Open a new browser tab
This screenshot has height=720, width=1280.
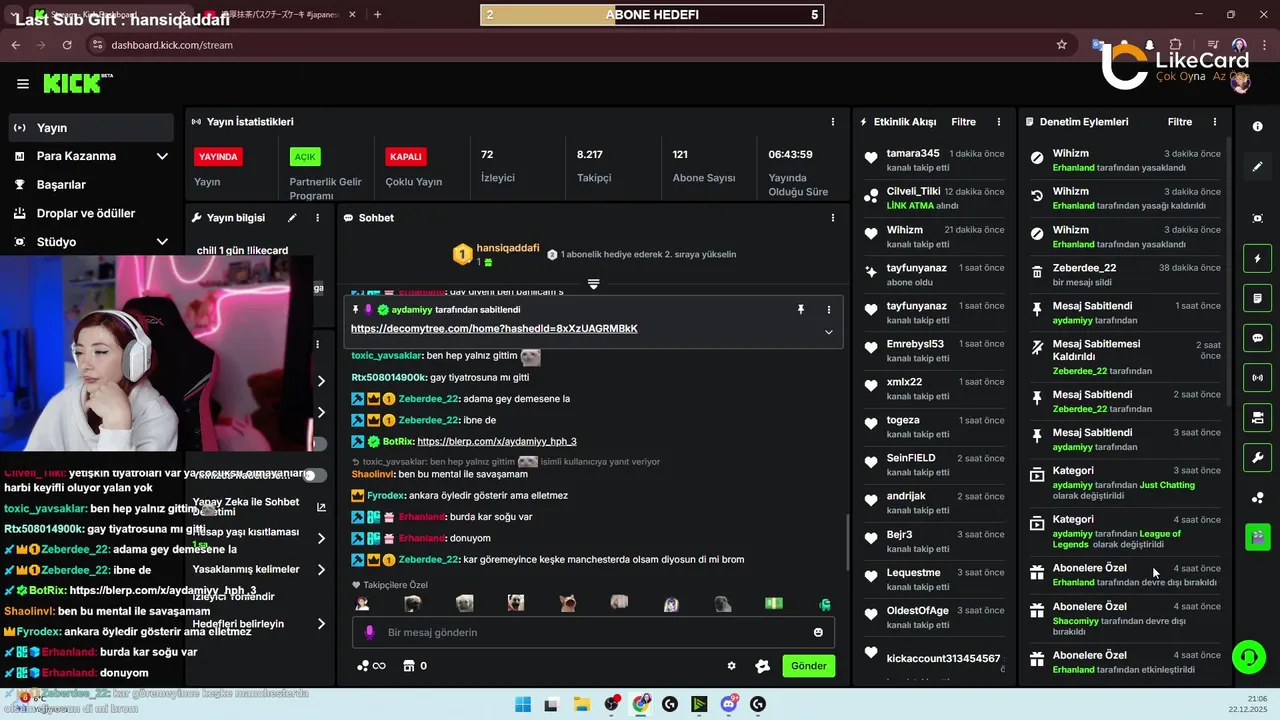coord(377,15)
